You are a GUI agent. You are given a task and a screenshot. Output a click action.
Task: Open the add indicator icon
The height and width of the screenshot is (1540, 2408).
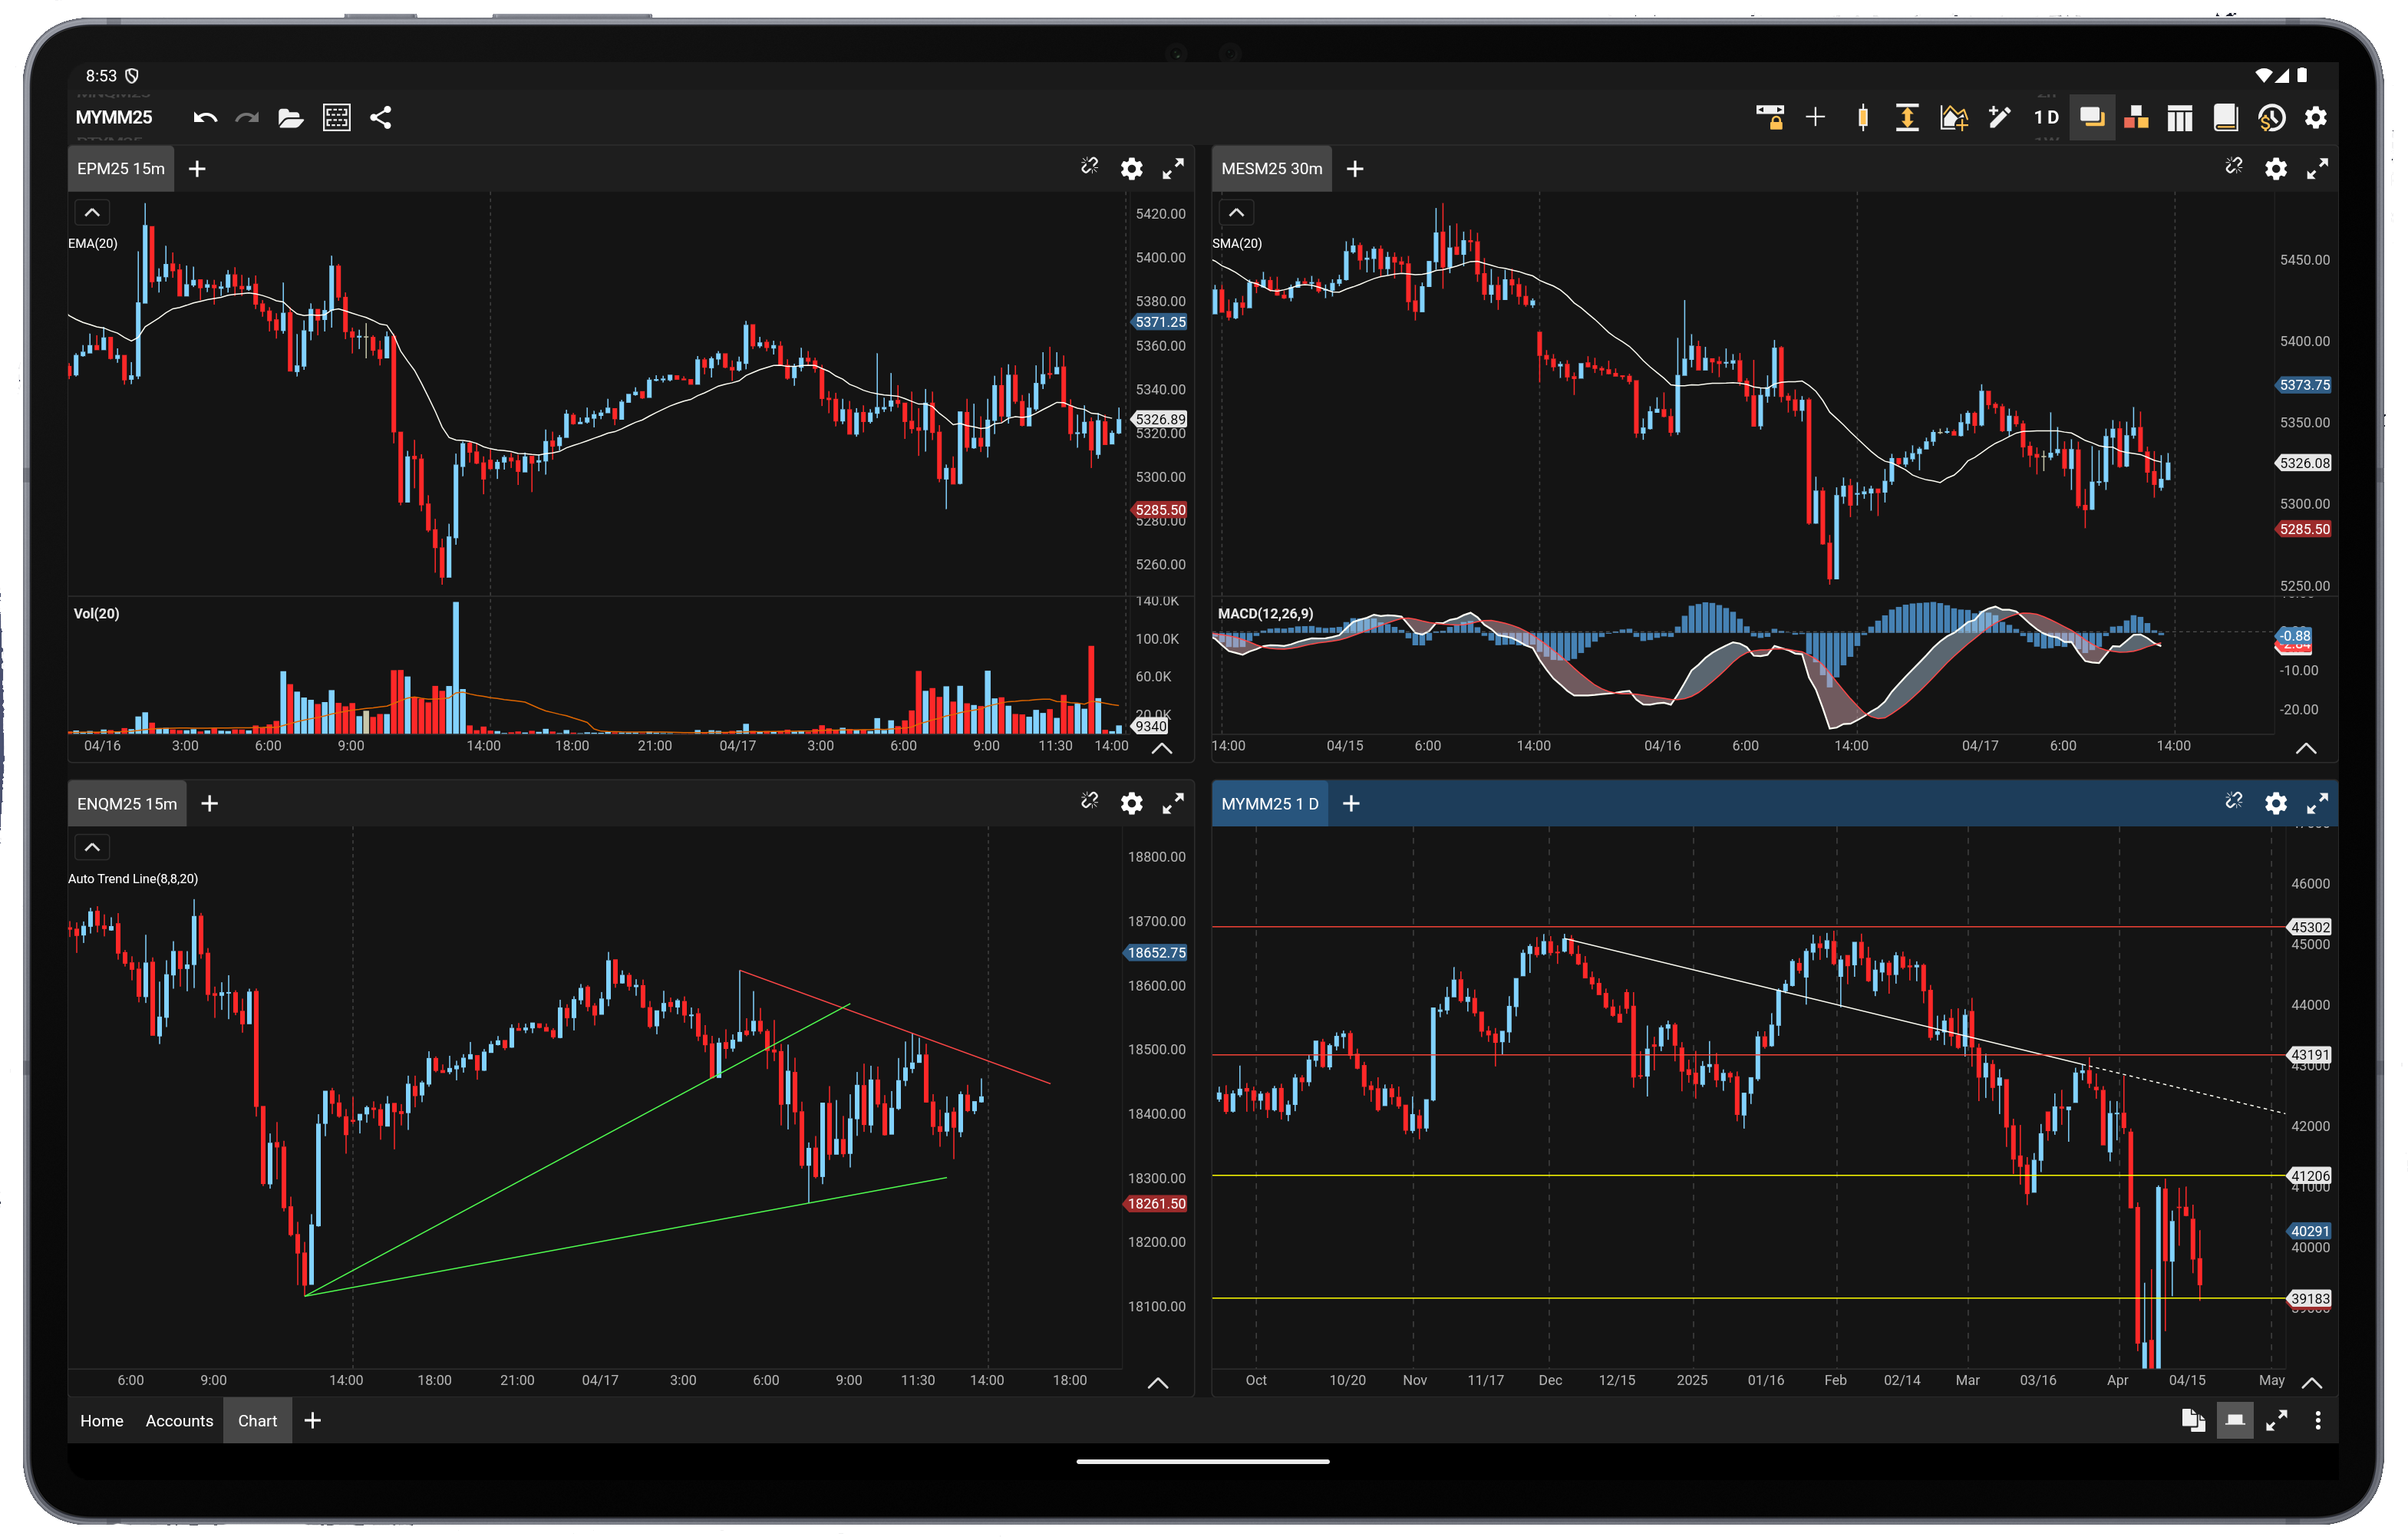tap(1953, 118)
